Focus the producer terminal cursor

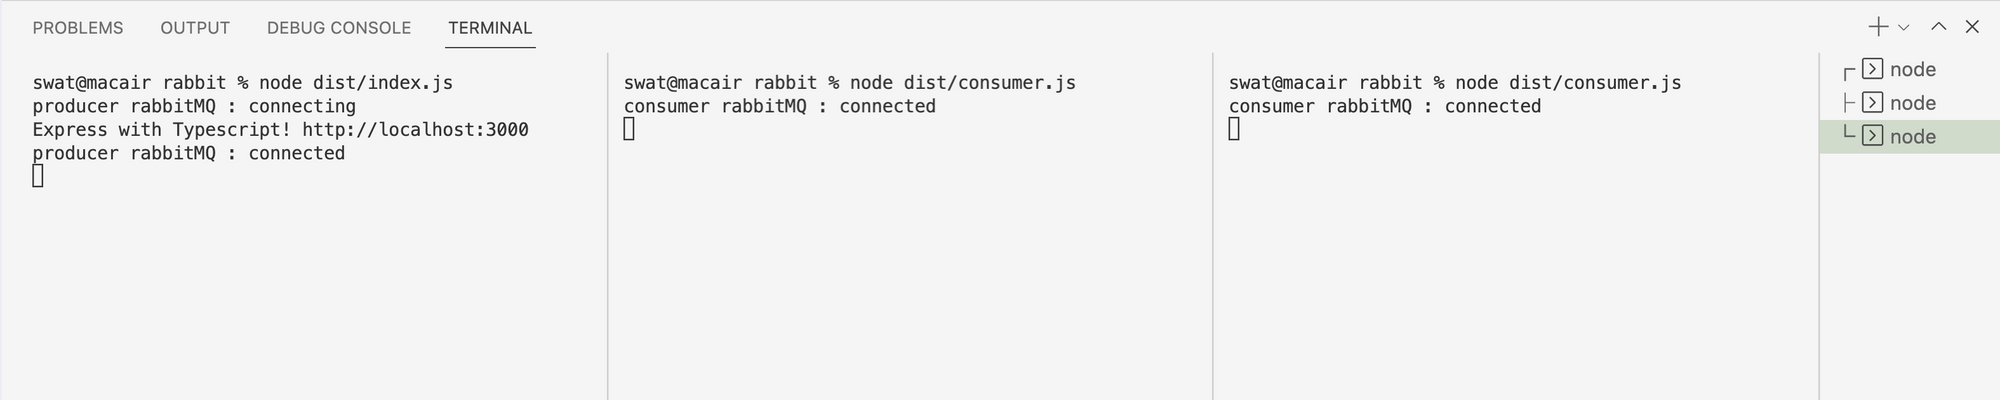pyautogui.click(x=38, y=176)
